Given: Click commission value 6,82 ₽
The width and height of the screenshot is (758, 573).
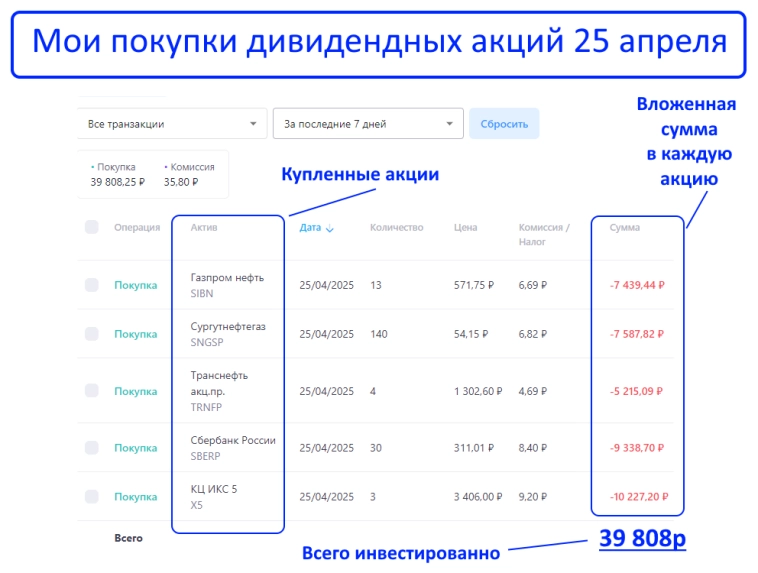Looking at the screenshot, I should (x=533, y=334).
